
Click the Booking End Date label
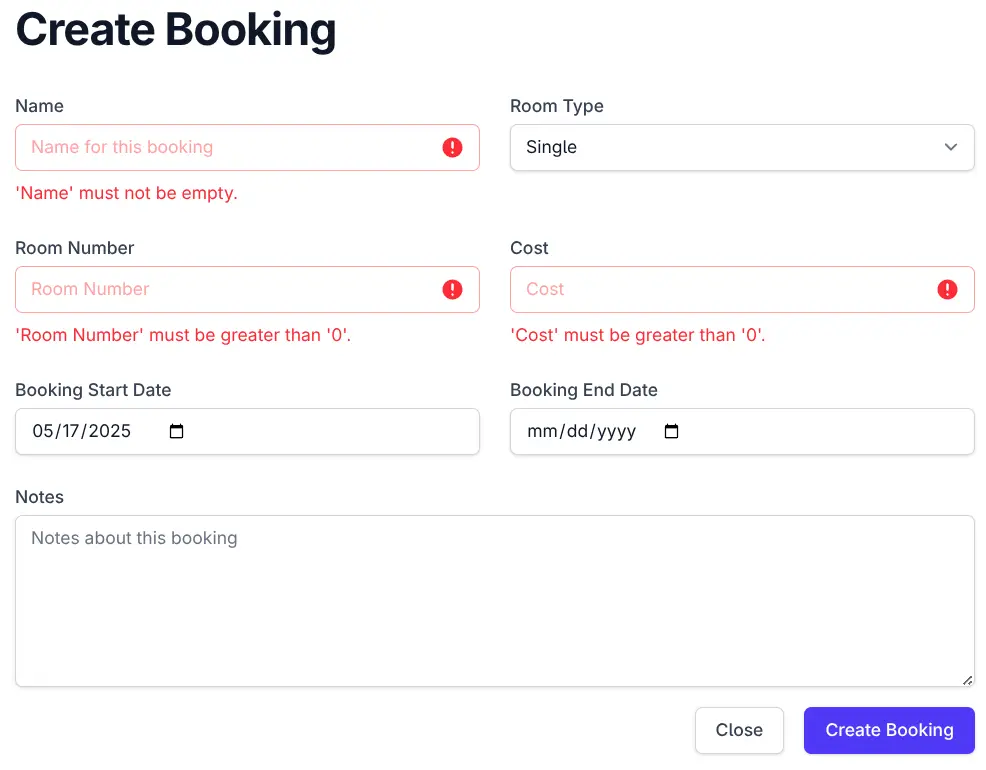(x=584, y=390)
